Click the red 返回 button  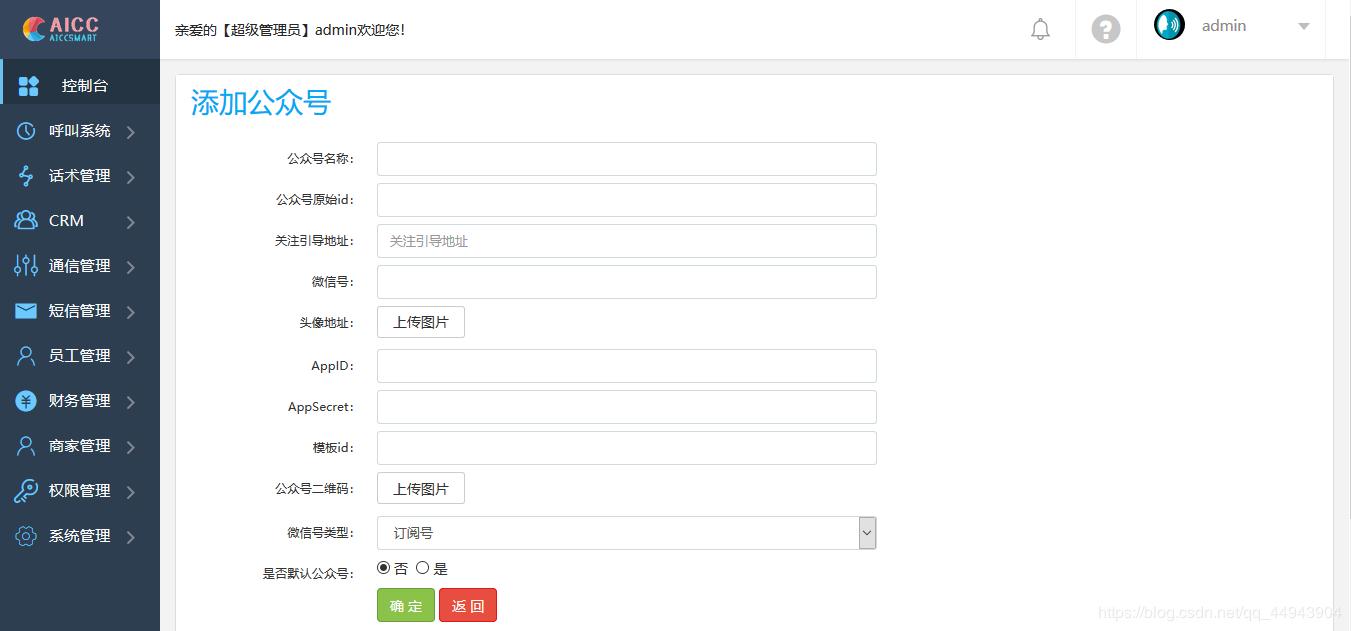click(467, 605)
